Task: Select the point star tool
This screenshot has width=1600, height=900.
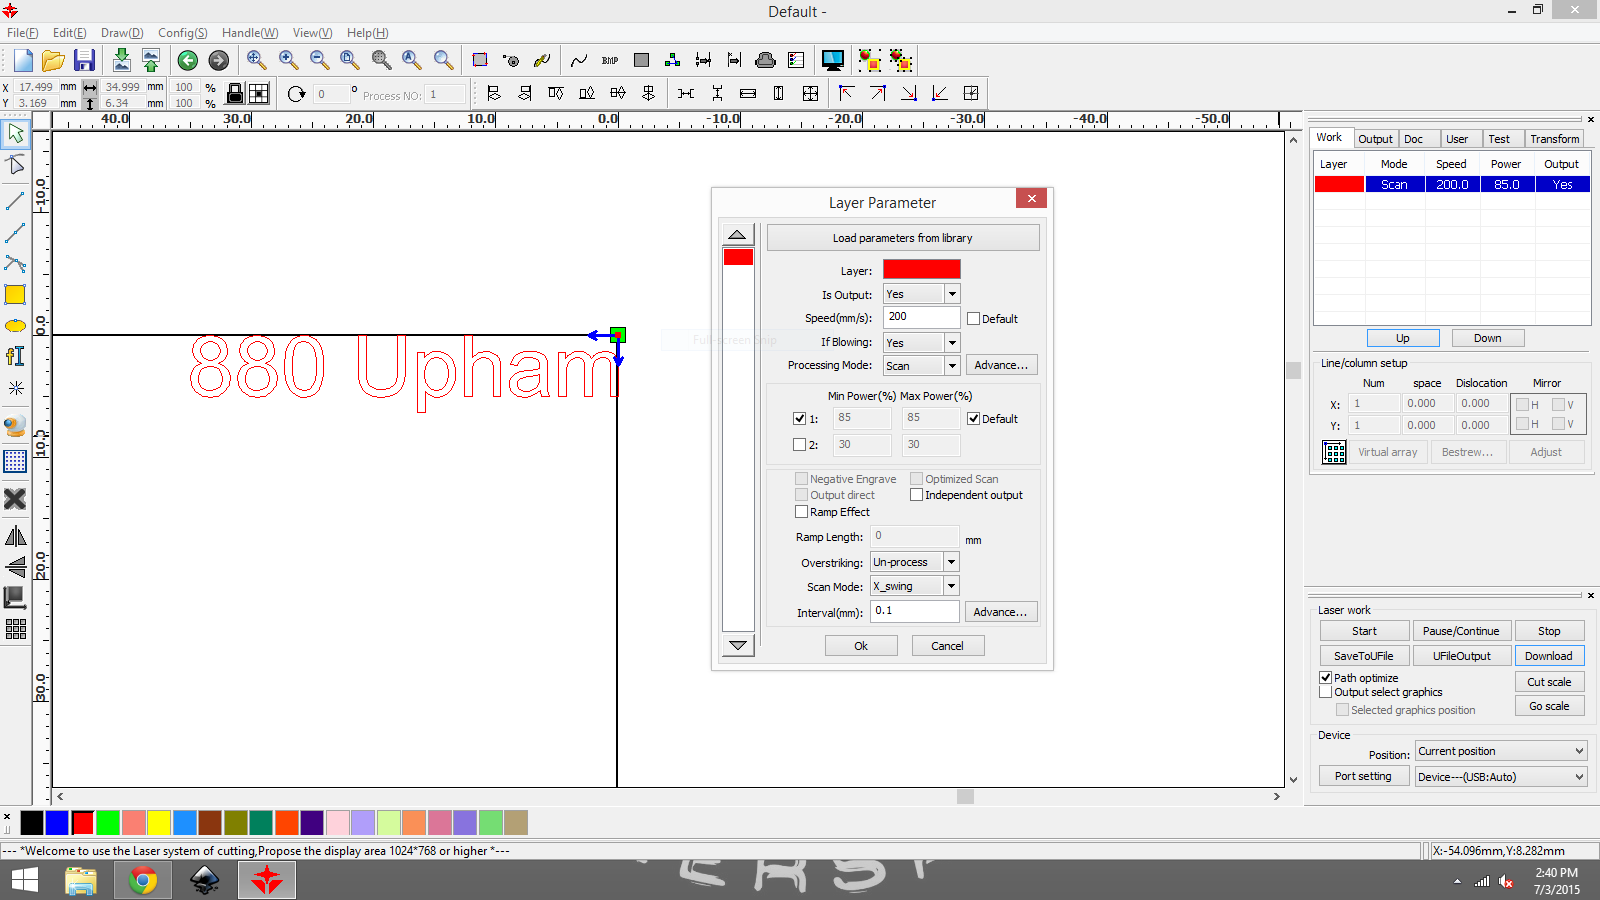Action: pyautogui.click(x=16, y=388)
